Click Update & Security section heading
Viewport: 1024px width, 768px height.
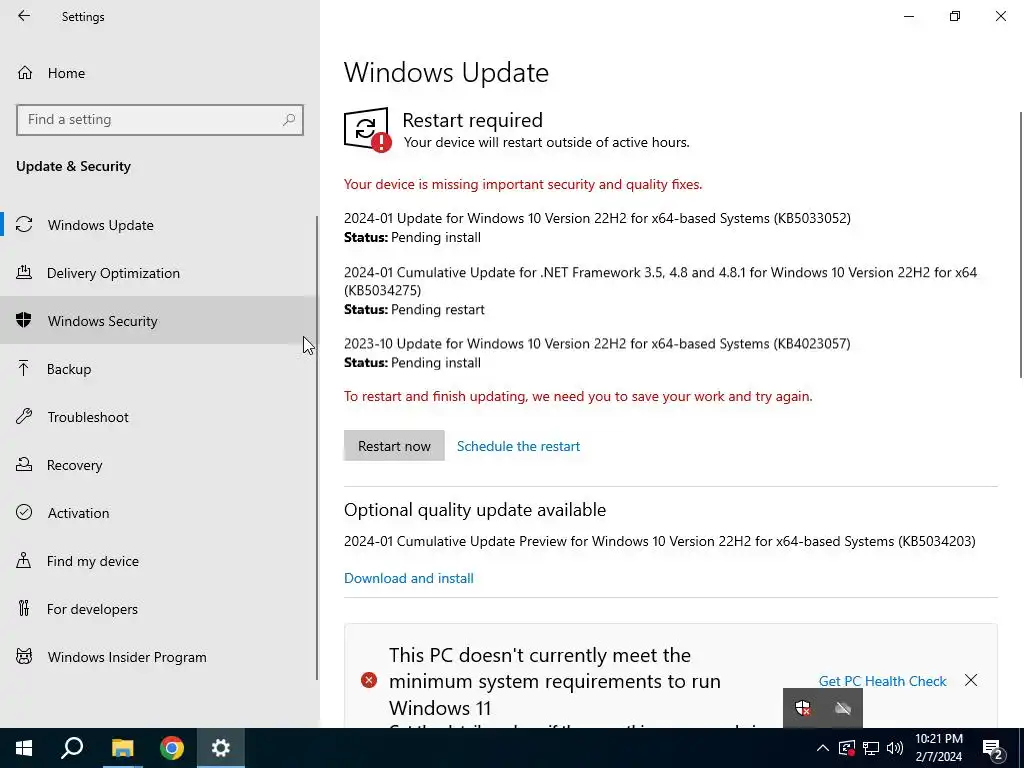click(73, 167)
